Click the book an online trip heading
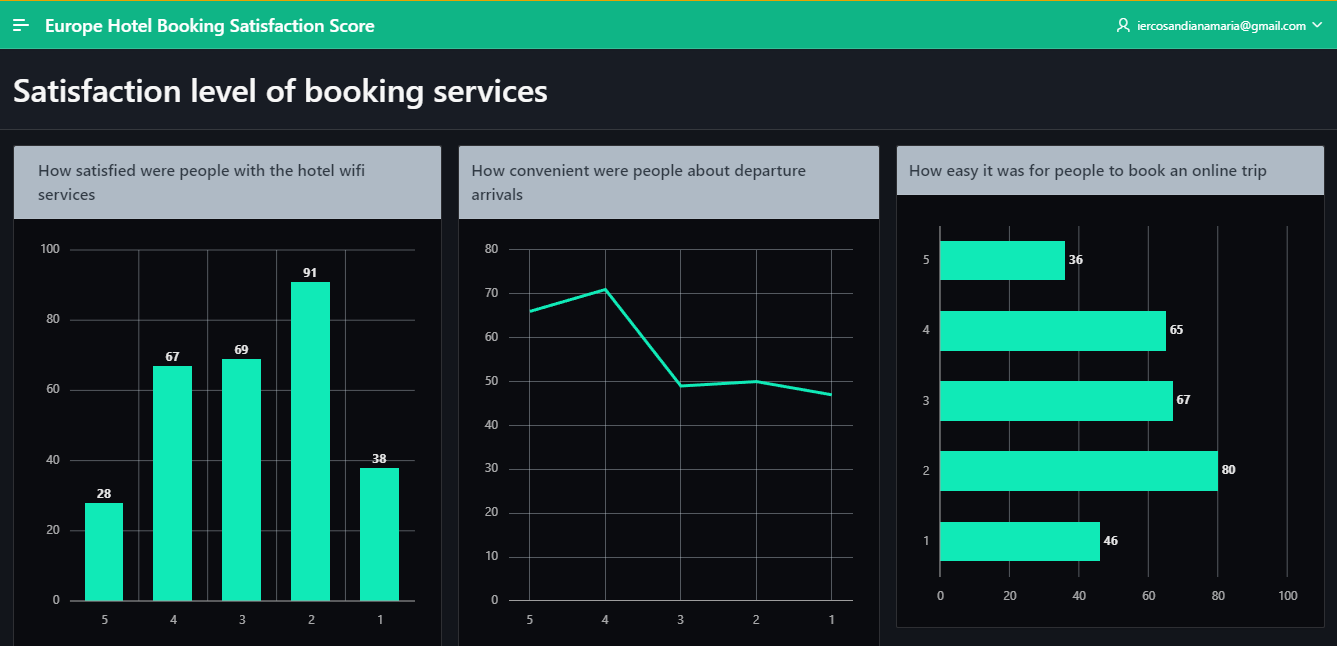The image size is (1337, 646). click(1087, 171)
